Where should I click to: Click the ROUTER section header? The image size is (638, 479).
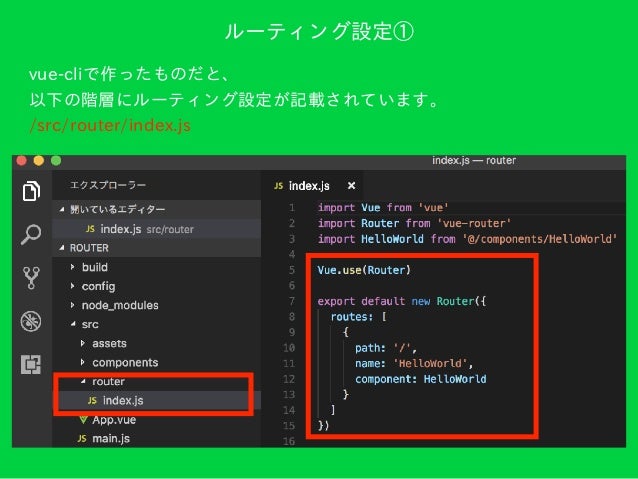coord(157,247)
